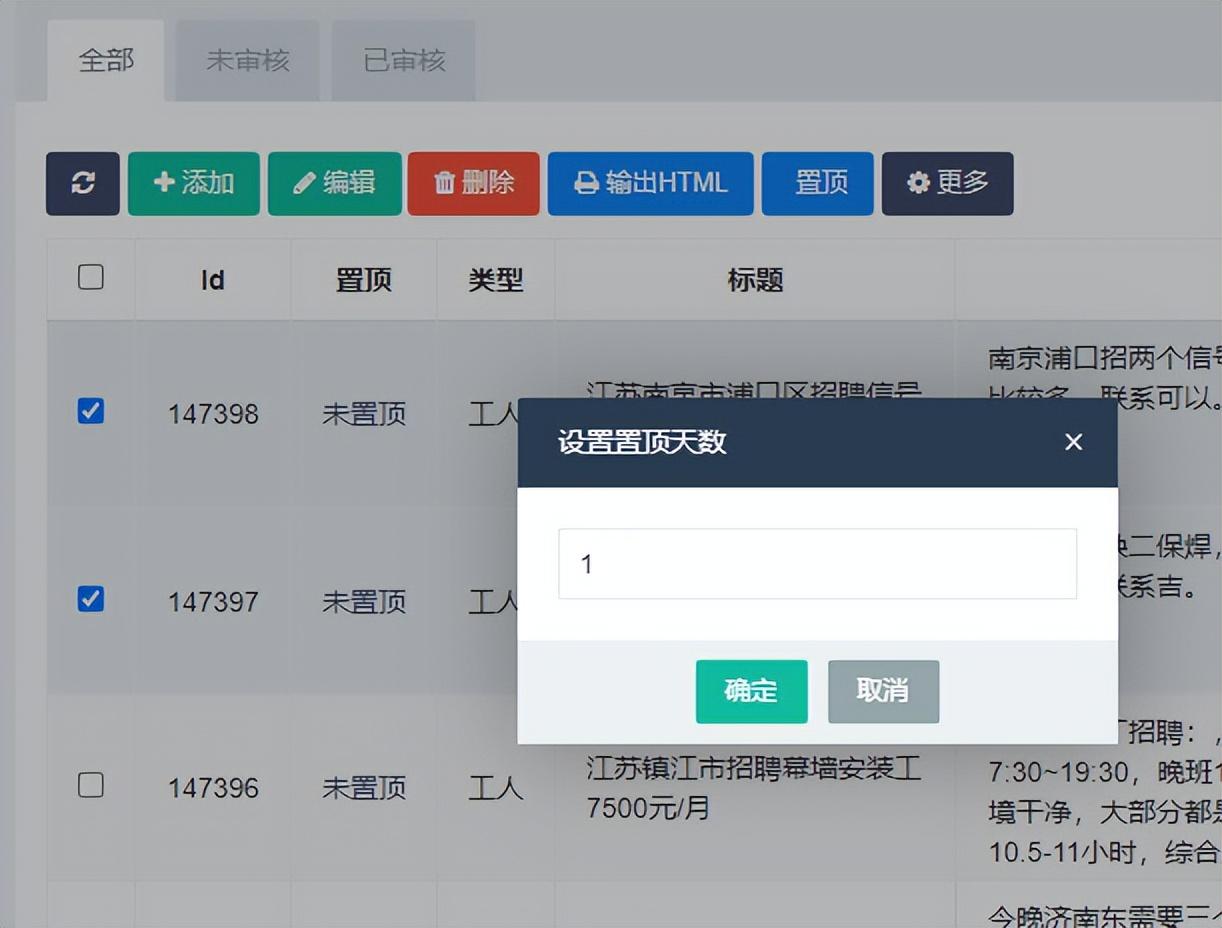Uncheck the checkbox for row 147397
Viewport: 1222px width, 928px height.
(x=91, y=599)
